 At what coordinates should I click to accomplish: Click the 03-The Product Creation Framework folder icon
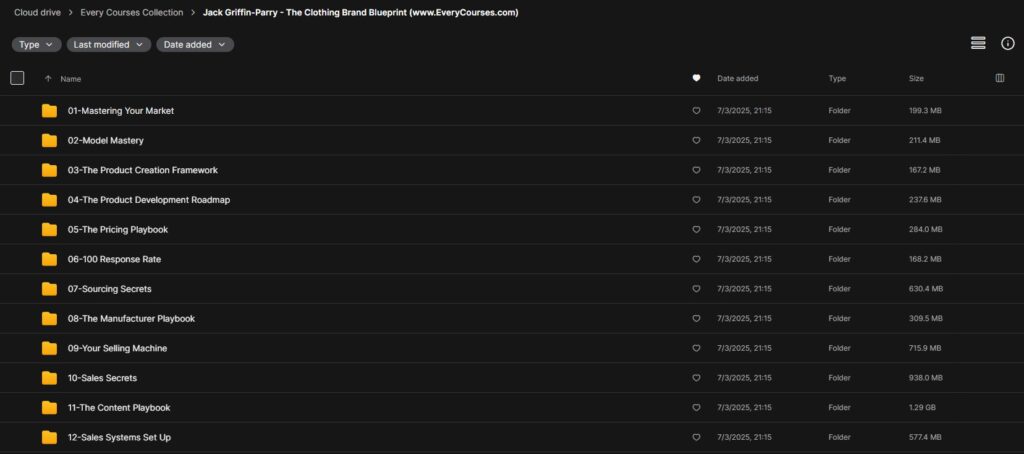tap(49, 170)
